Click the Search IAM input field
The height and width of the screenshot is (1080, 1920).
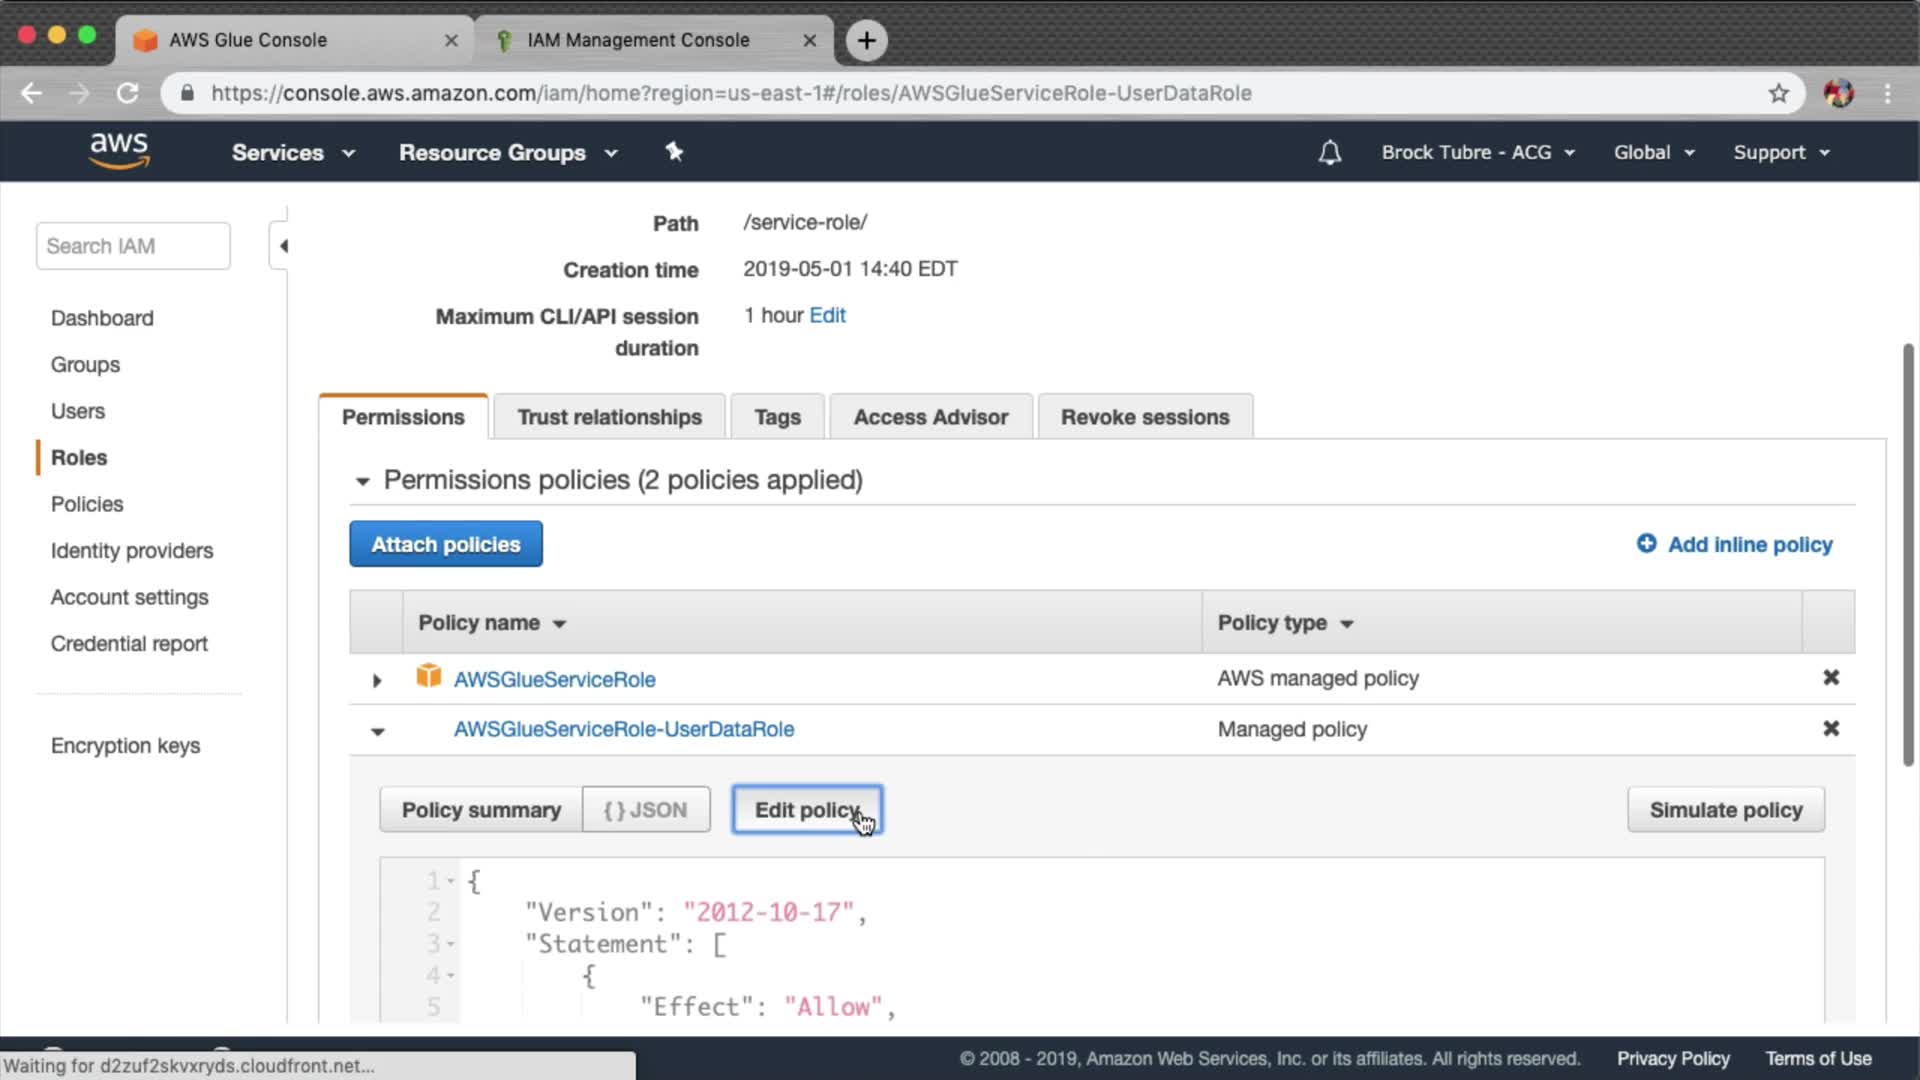[x=133, y=246]
